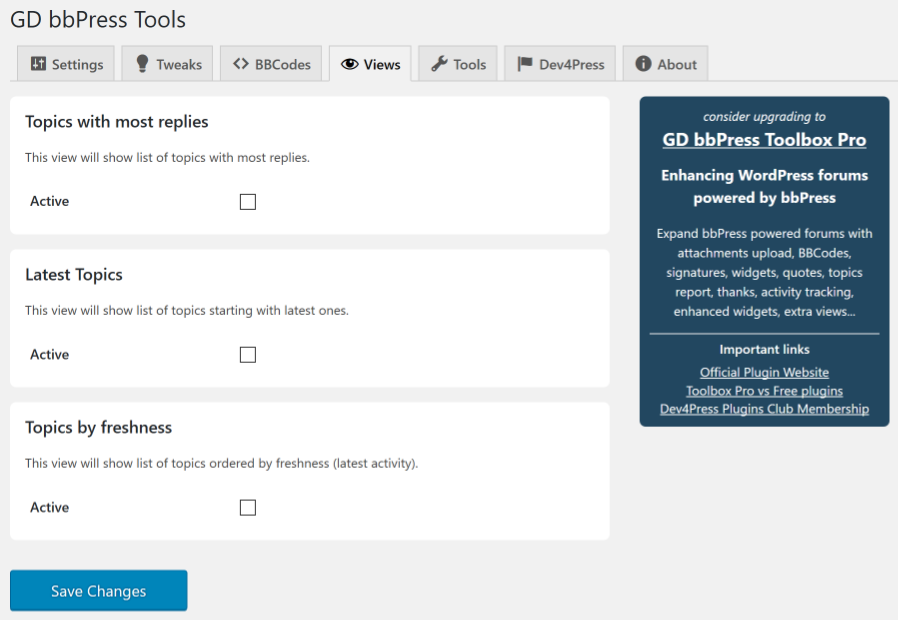Open the Settings tab
The height and width of the screenshot is (620, 898).
click(x=66, y=64)
